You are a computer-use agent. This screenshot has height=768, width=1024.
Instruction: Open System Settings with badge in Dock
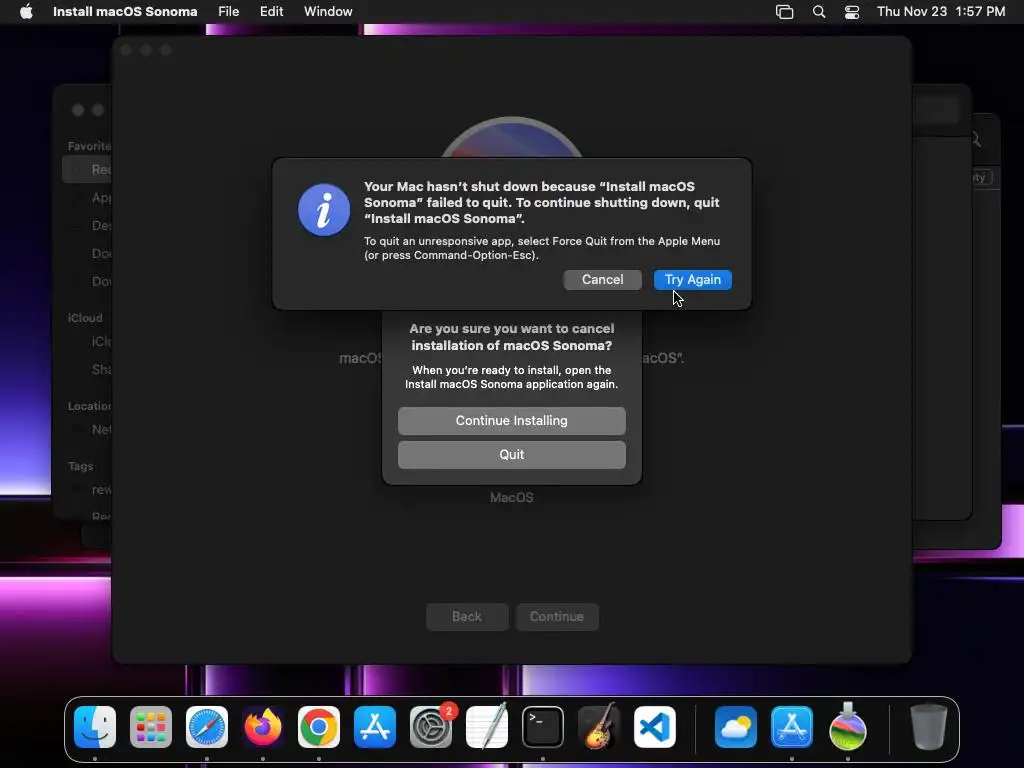tap(431, 727)
